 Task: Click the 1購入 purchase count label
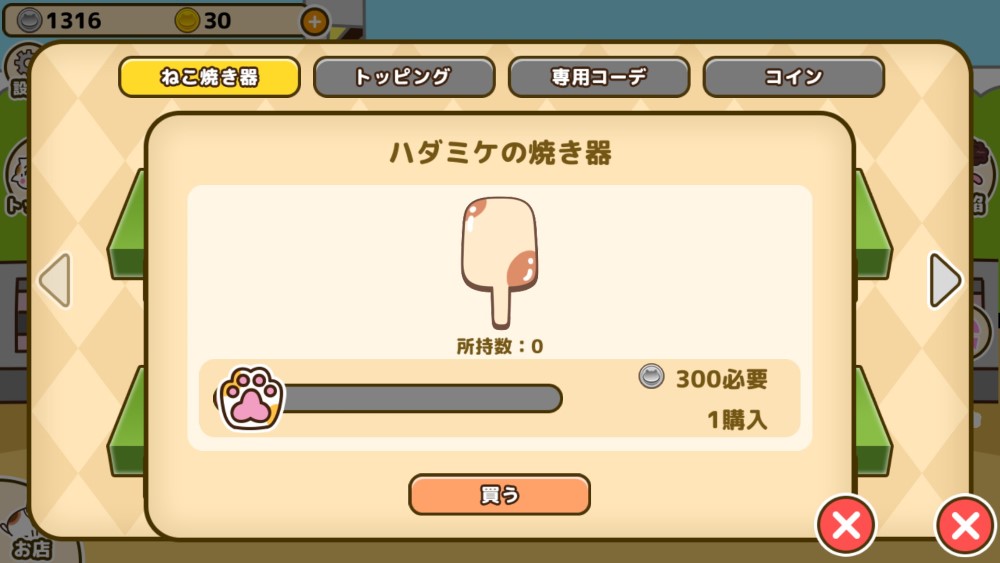tap(737, 420)
